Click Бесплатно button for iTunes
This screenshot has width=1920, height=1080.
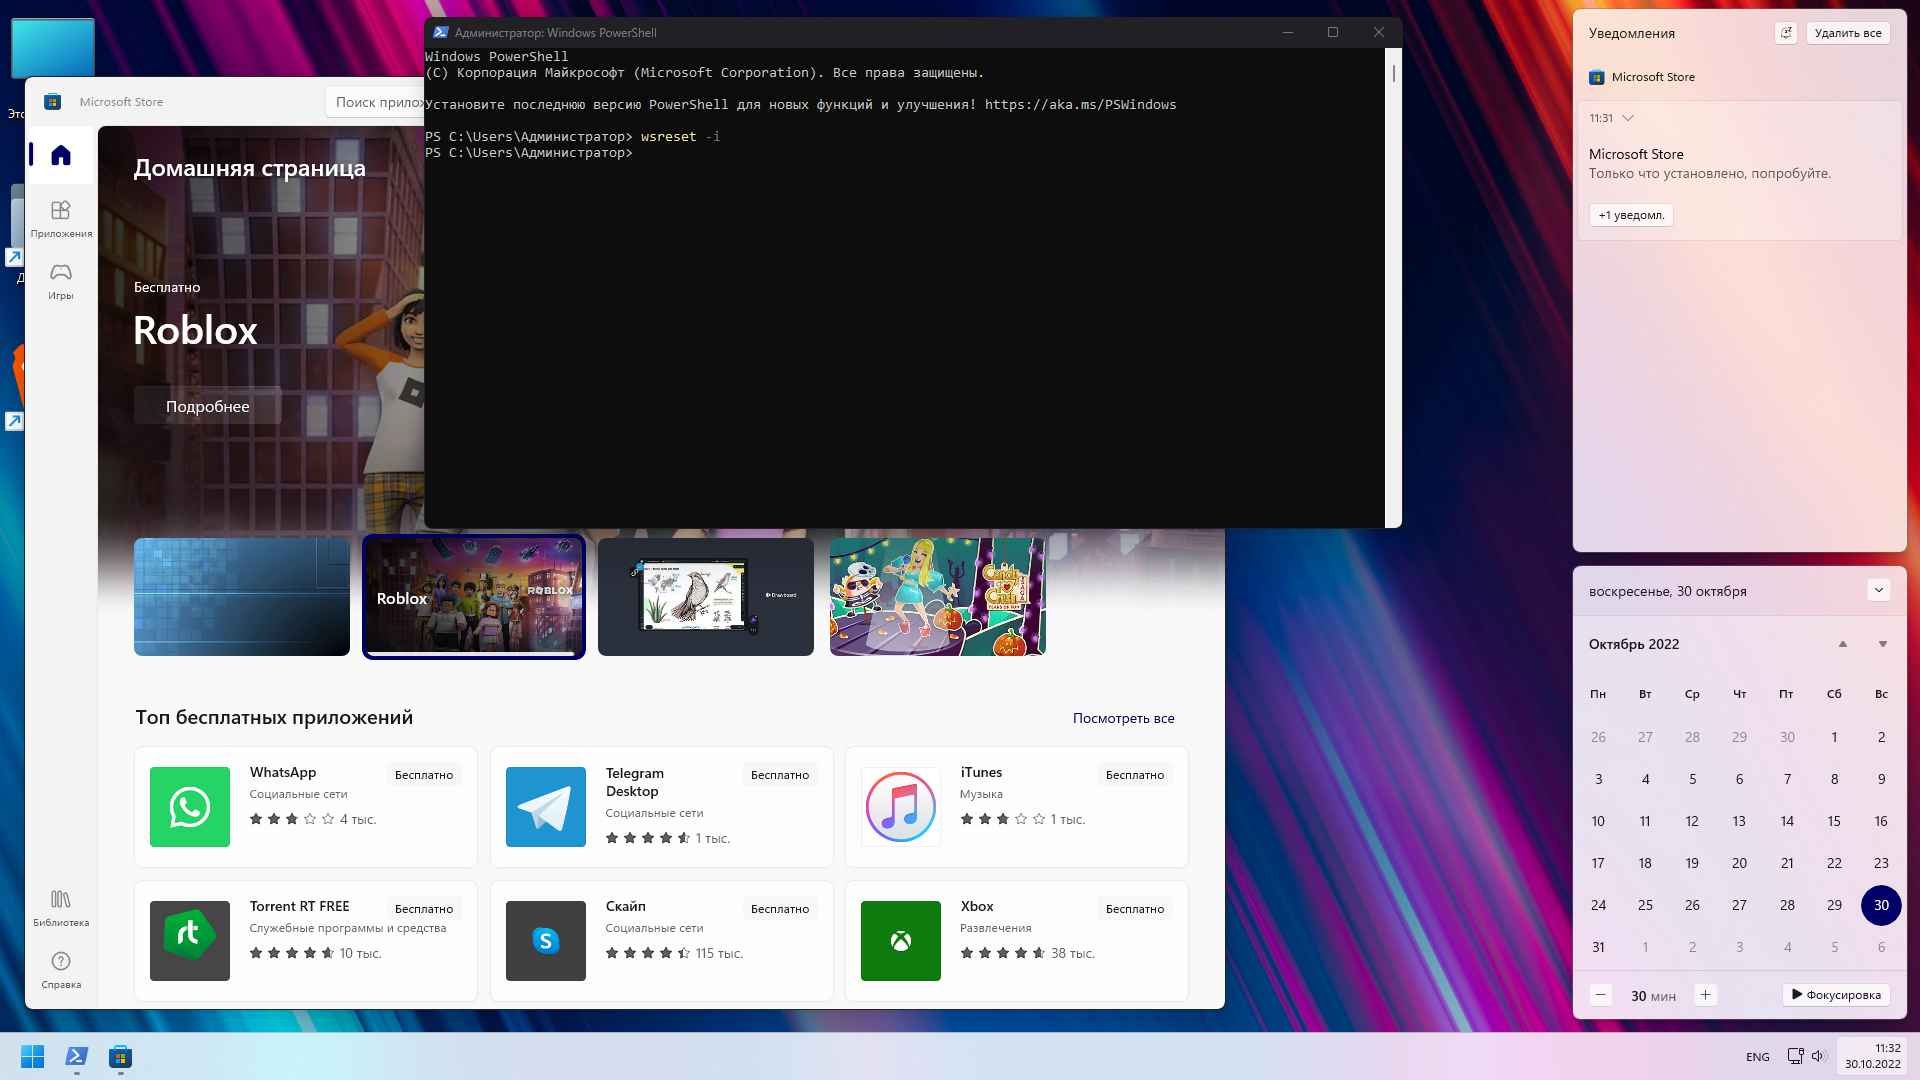1135,775
